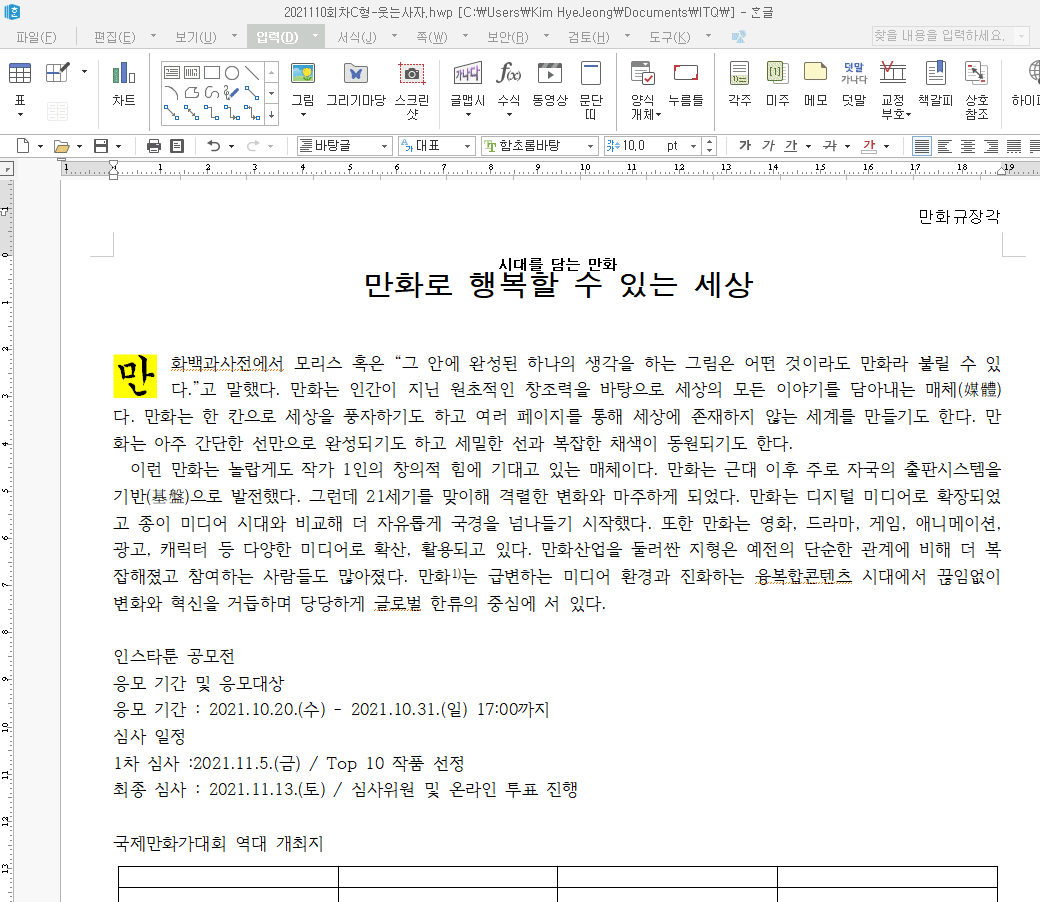Select the ellipse shape tool

tap(232, 72)
